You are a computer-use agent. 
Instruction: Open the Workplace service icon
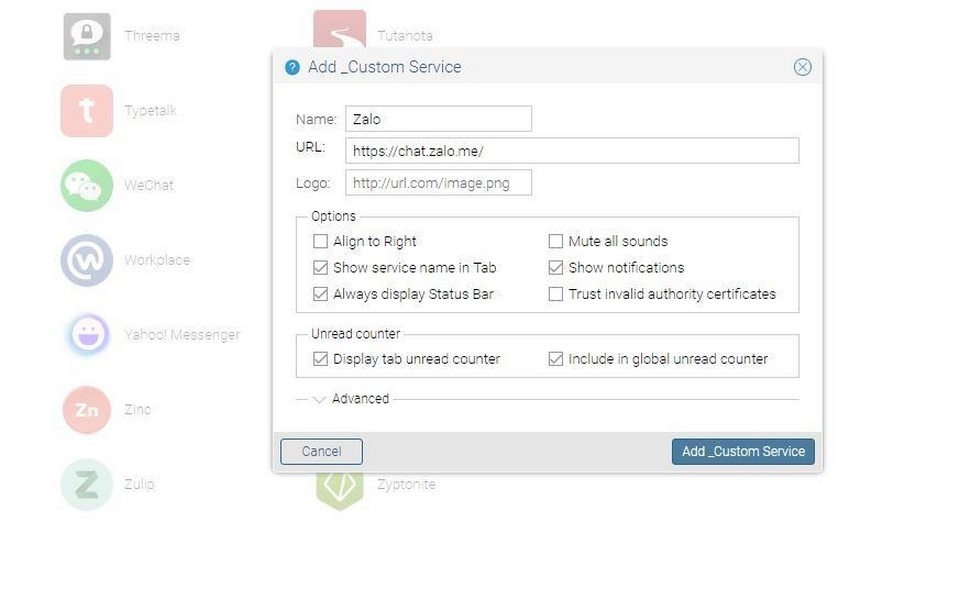pos(87,260)
